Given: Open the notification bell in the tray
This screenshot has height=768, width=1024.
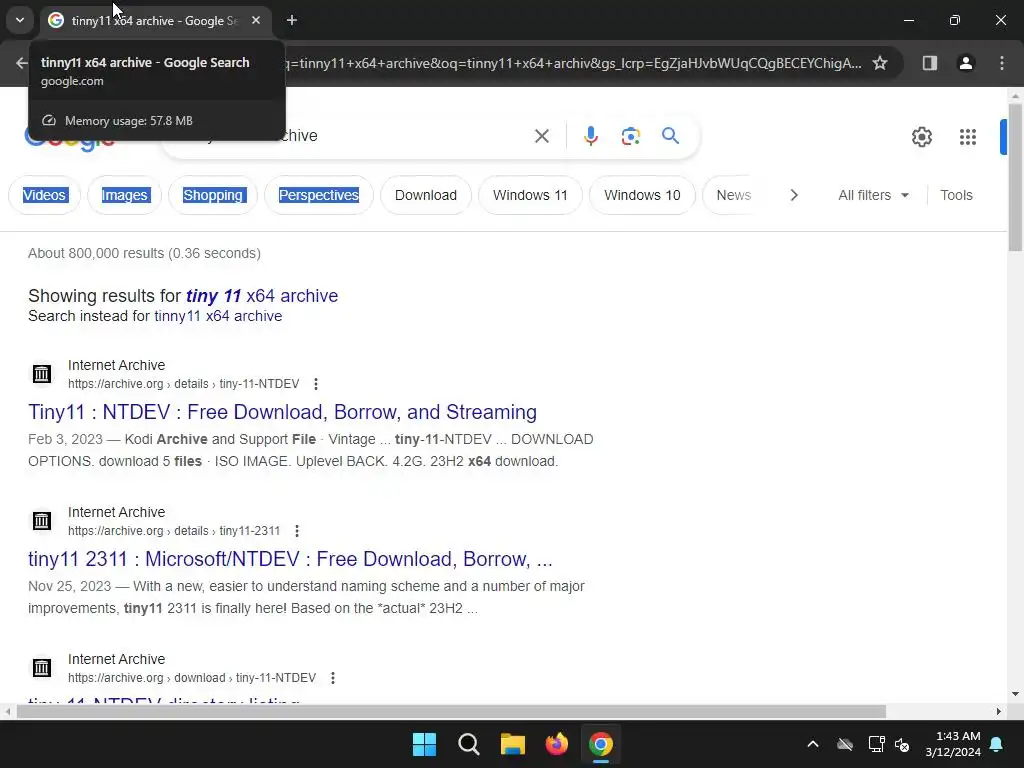Looking at the screenshot, I should pyautogui.click(x=996, y=744).
